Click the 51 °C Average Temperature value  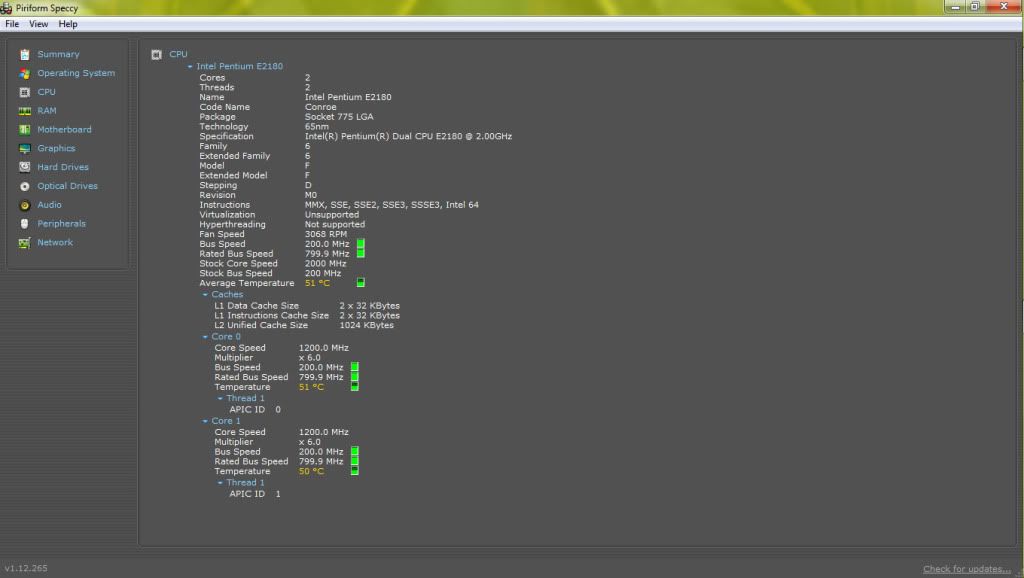tap(317, 283)
